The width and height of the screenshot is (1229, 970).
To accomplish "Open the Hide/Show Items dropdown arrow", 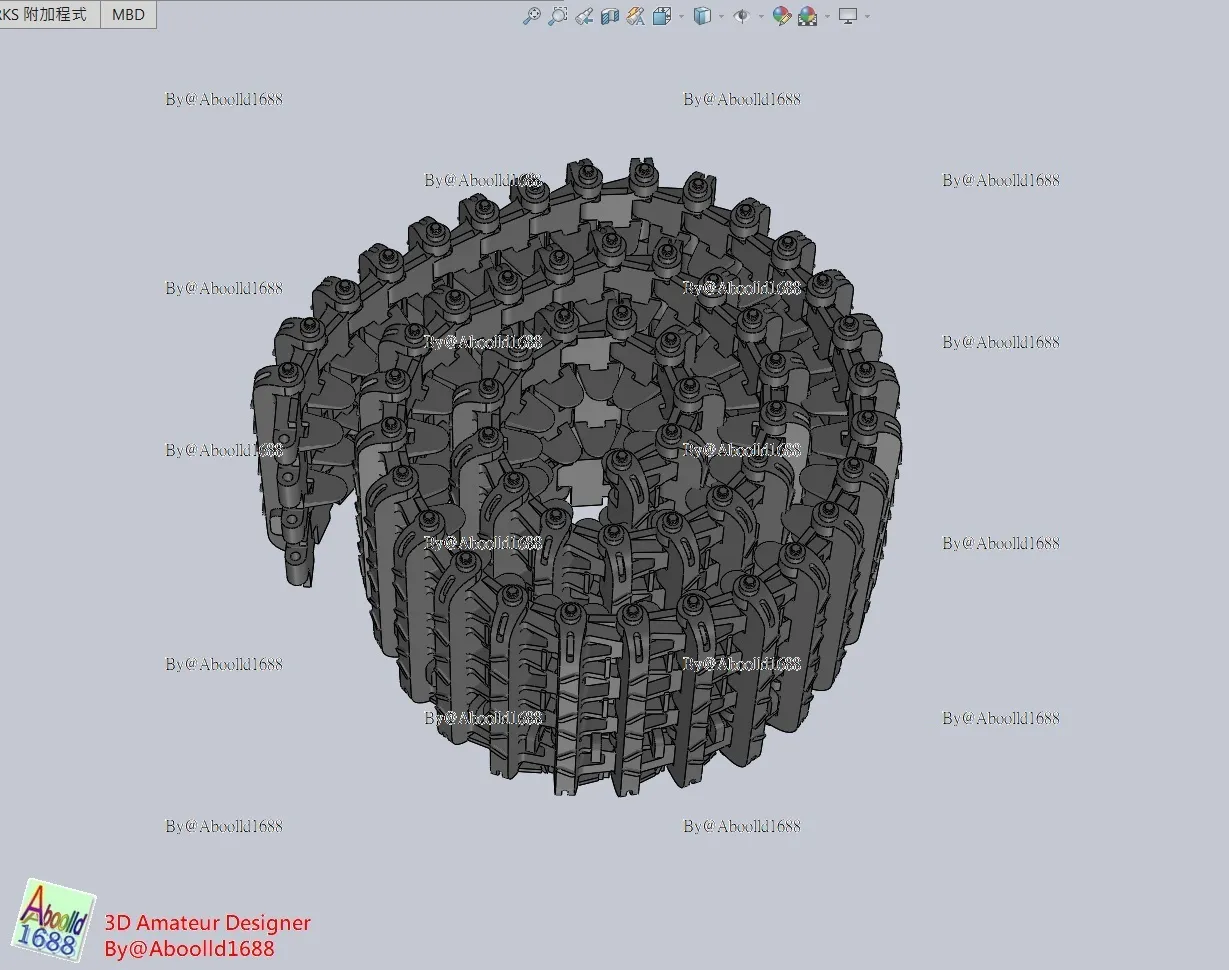I will pos(761,16).
